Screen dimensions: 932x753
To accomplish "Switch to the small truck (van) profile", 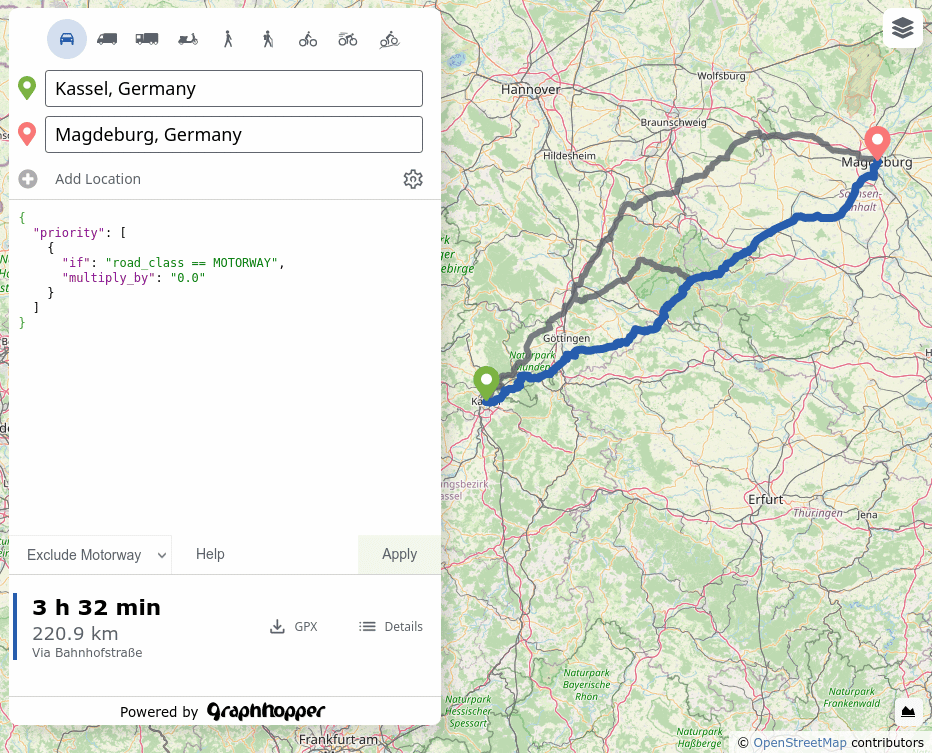I will pyautogui.click(x=107, y=39).
